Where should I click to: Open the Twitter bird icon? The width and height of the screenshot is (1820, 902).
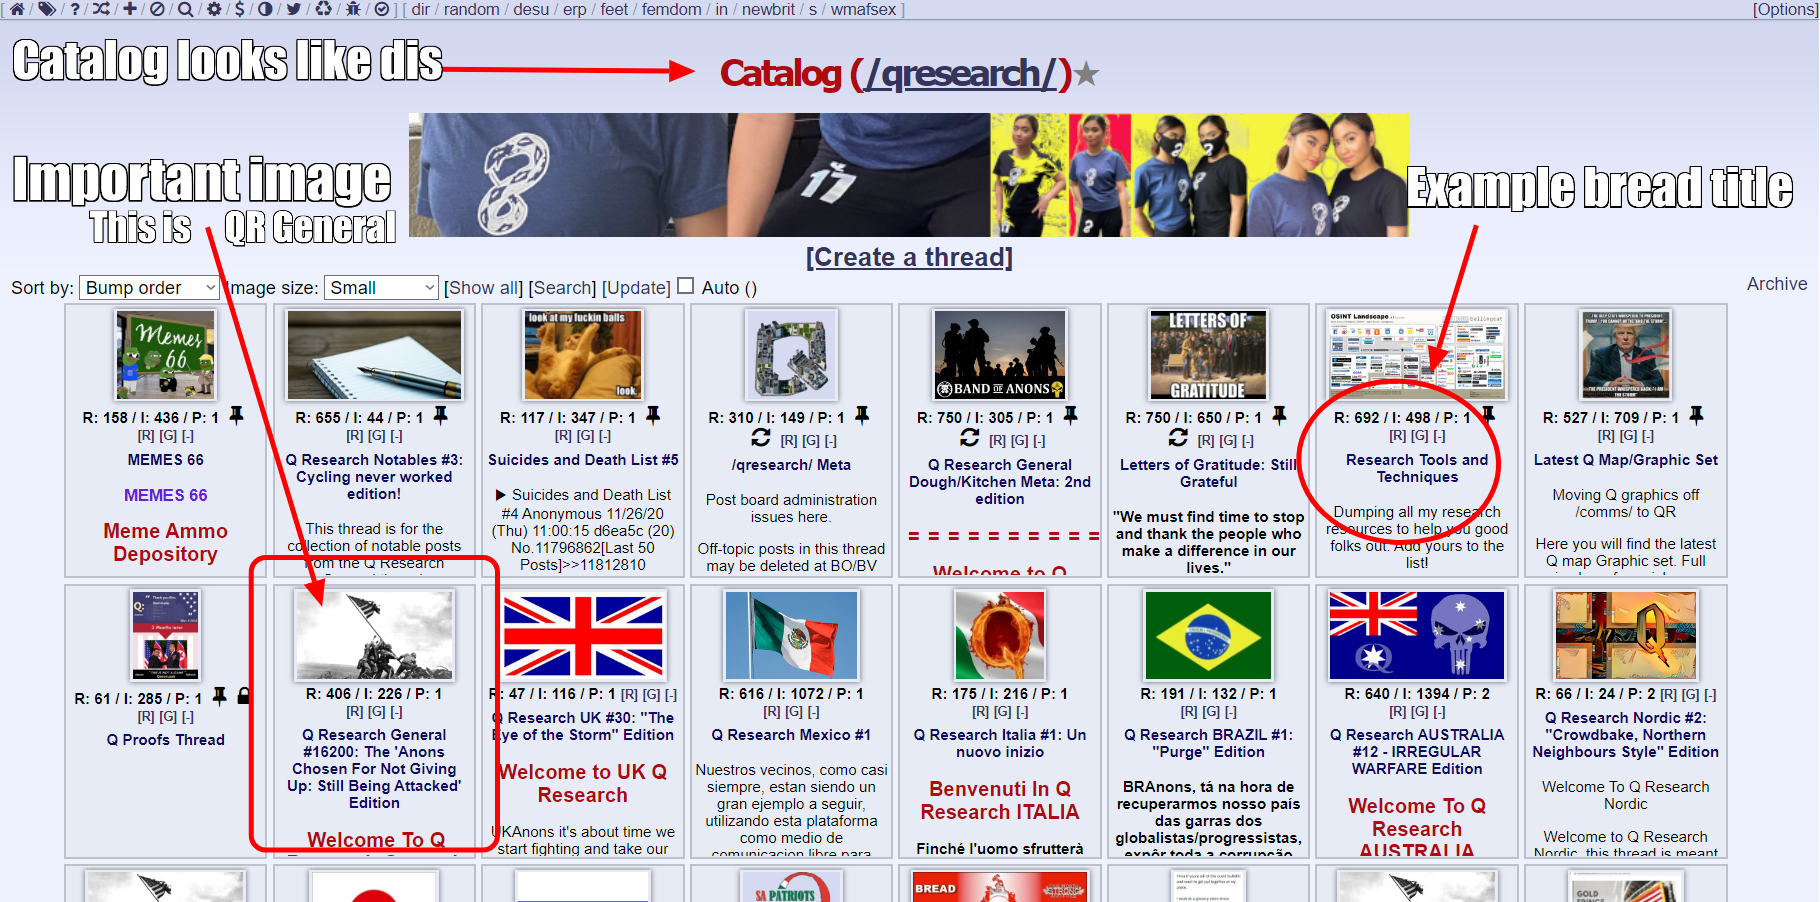(x=294, y=9)
